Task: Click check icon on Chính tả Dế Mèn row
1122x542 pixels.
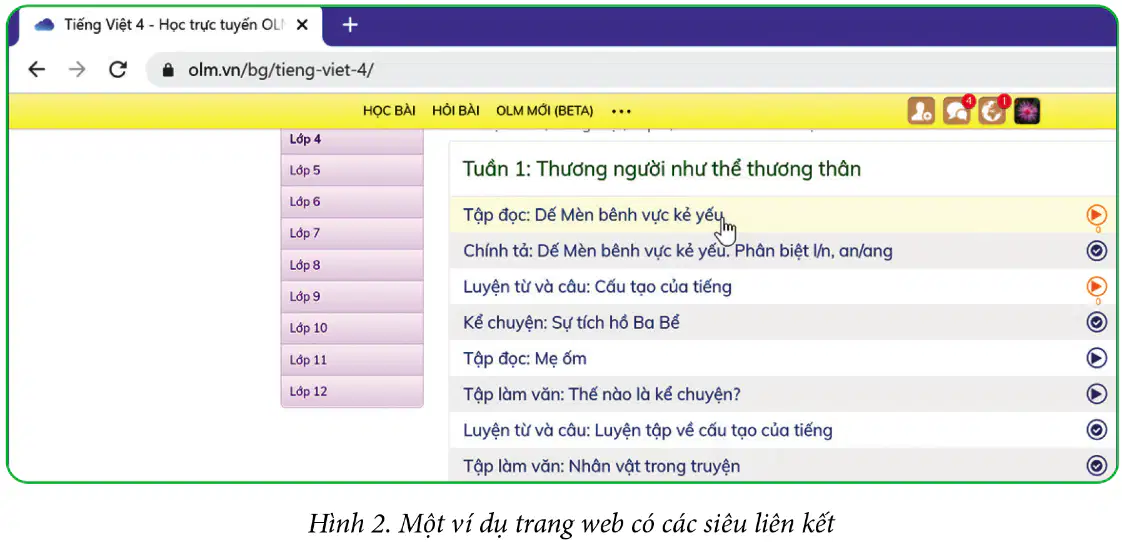Action: (x=1096, y=251)
